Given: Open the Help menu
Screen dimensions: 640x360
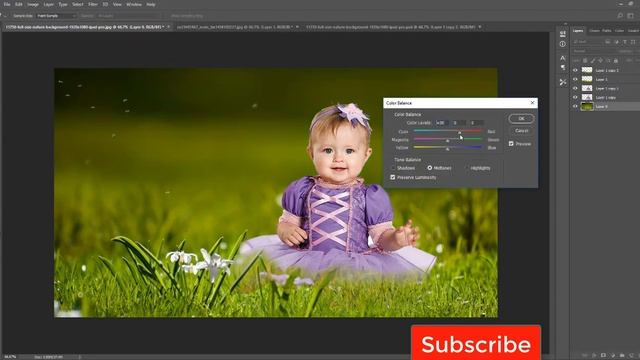Looking at the screenshot, I should [151, 4].
